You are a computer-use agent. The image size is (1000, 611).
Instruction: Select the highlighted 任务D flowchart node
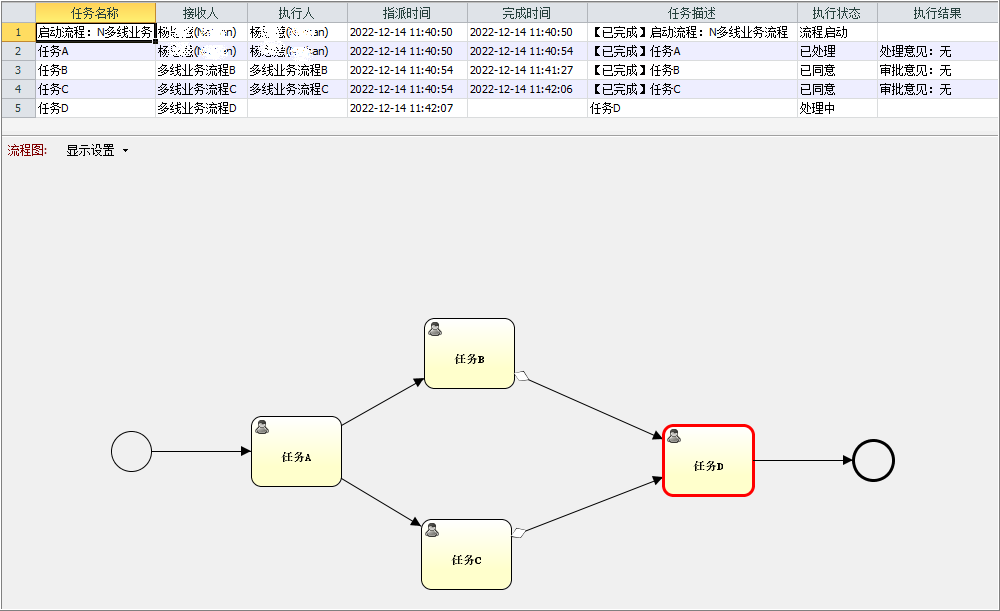[709, 460]
